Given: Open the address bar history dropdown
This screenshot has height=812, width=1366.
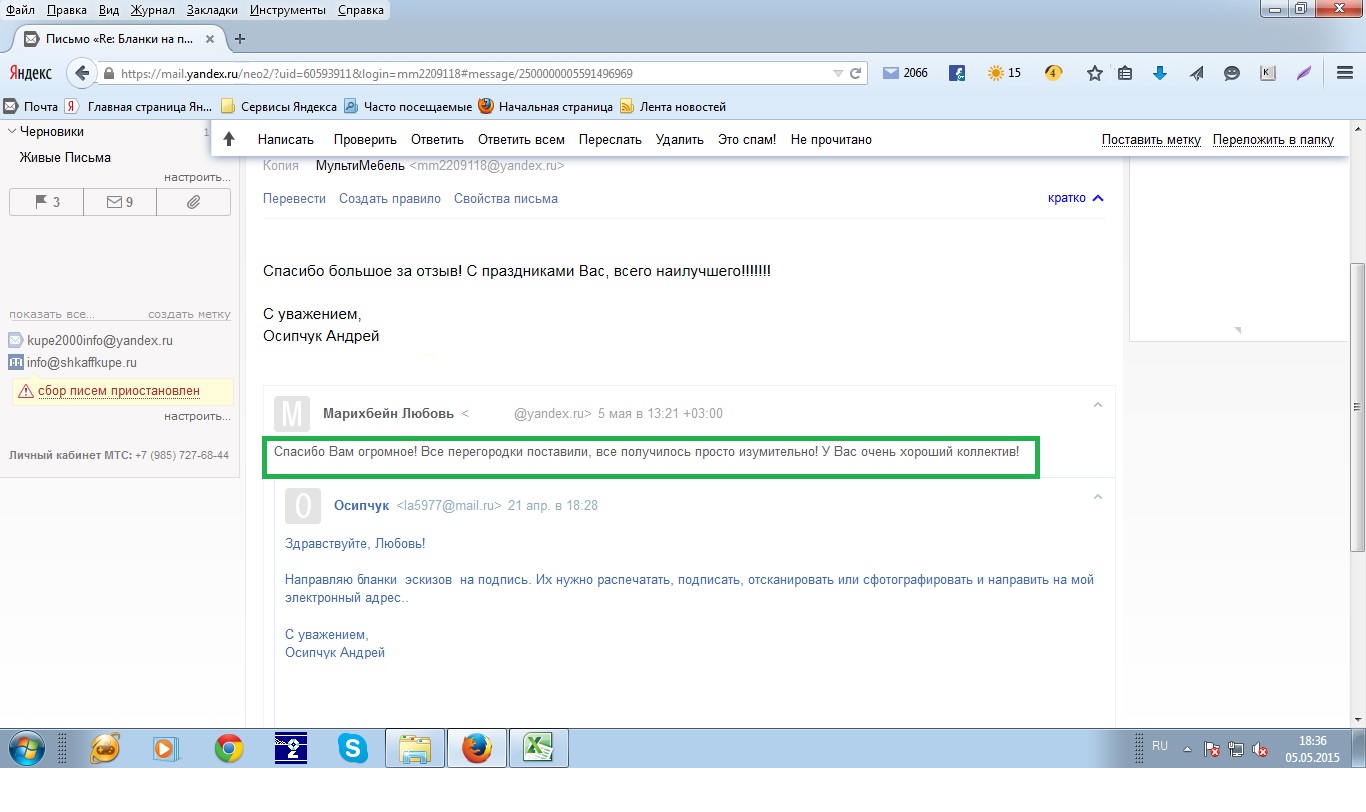Looking at the screenshot, I should click(x=838, y=73).
